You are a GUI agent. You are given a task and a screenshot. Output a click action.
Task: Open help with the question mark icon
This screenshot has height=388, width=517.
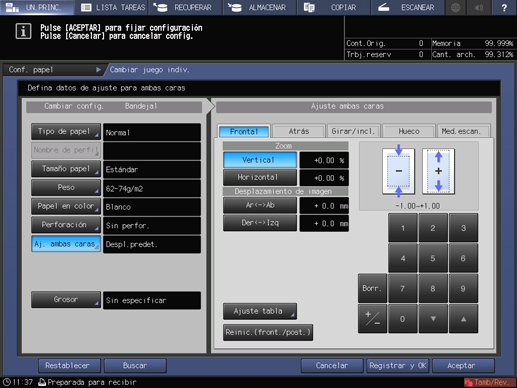(504, 7)
